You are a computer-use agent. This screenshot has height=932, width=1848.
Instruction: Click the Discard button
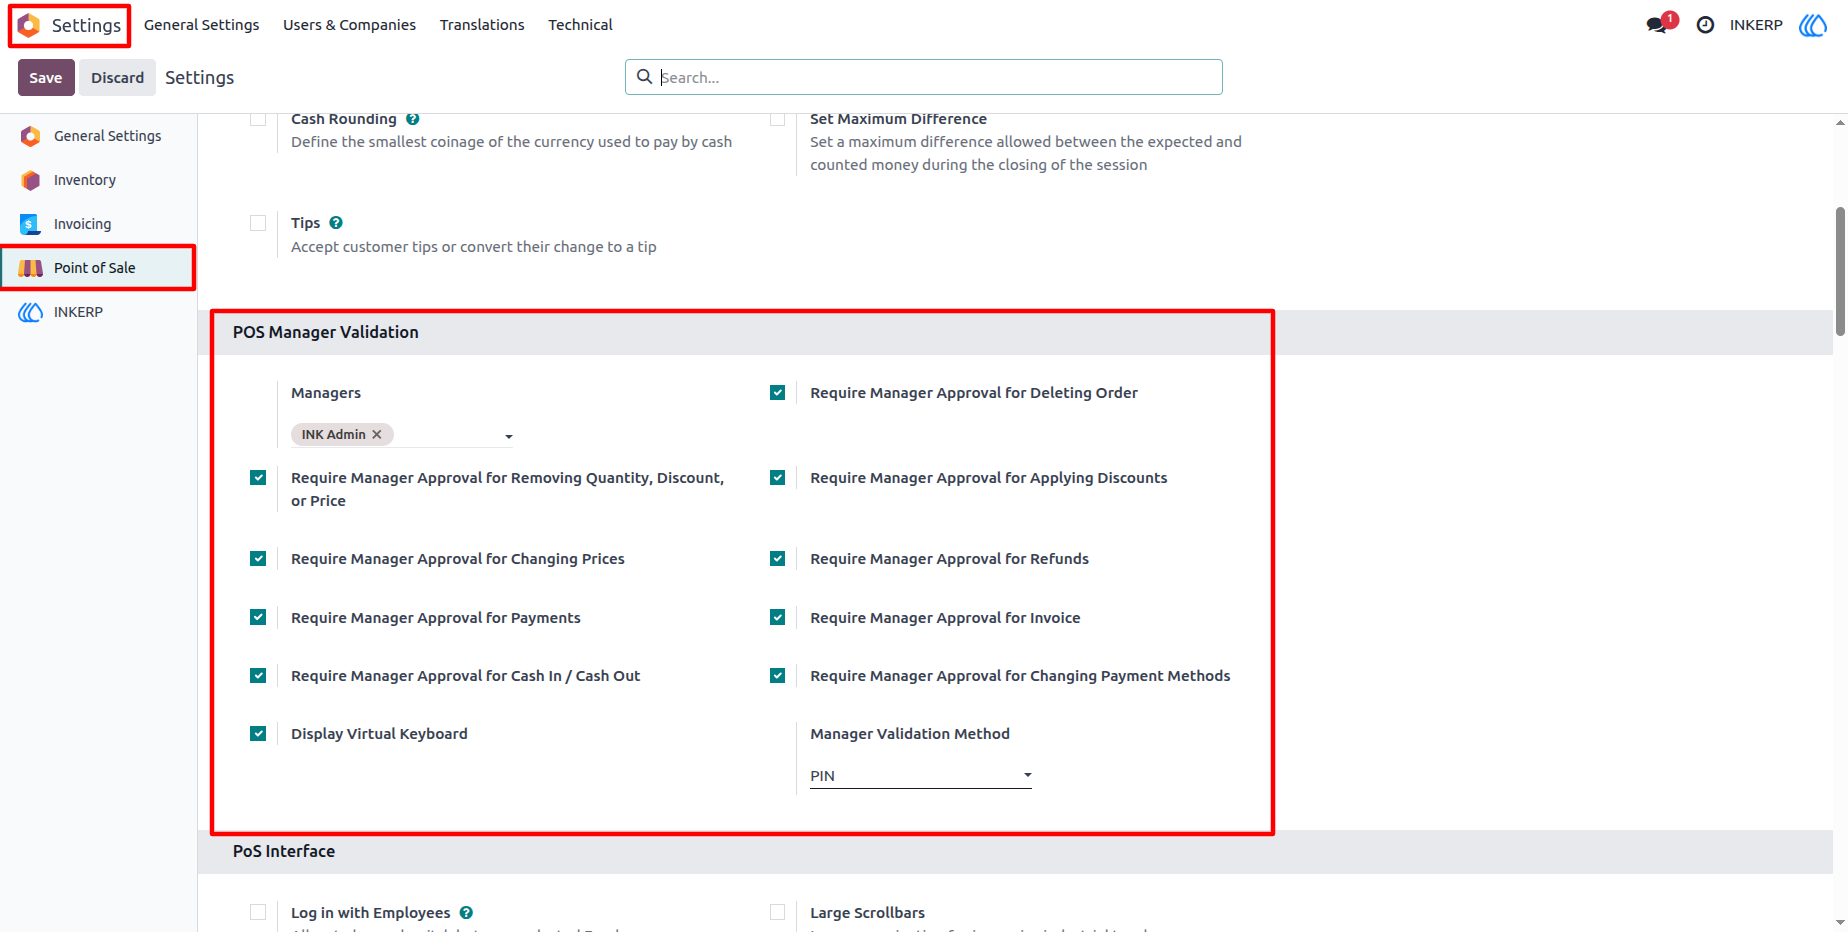[x=118, y=78]
